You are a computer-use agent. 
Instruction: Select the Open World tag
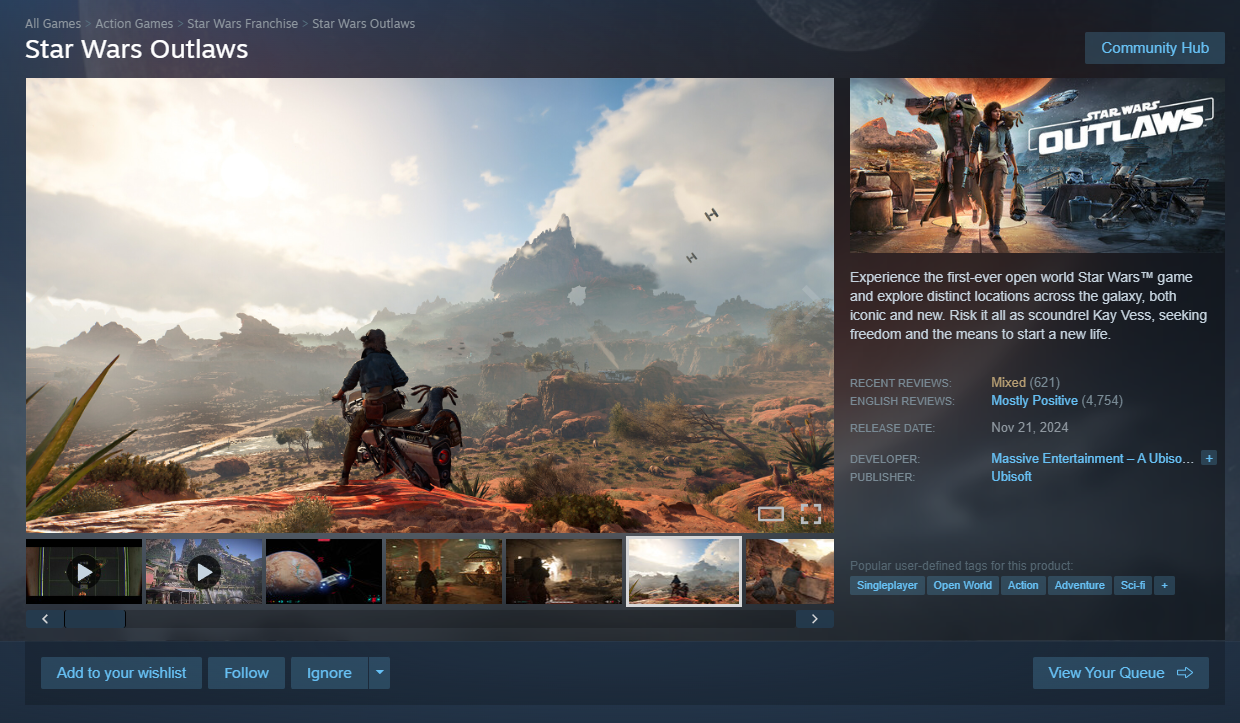pos(962,585)
